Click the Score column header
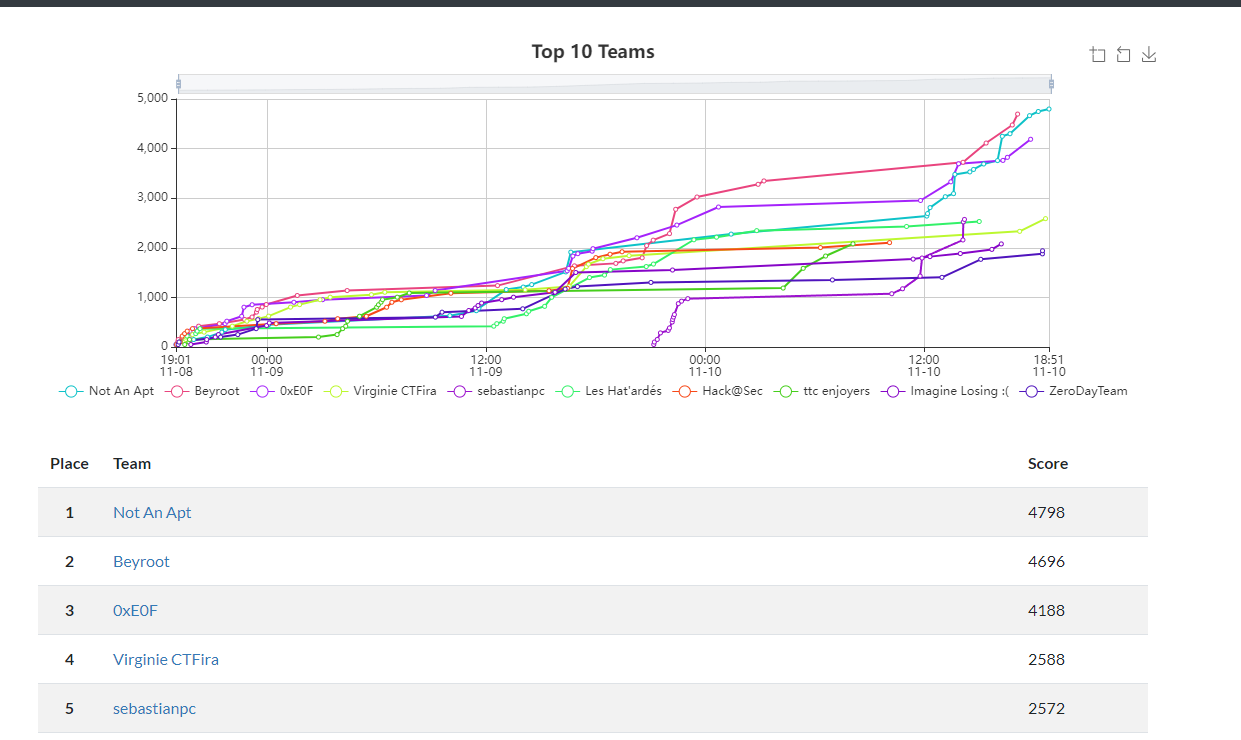Viewport: 1241px width, 740px height. tap(1047, 463)
